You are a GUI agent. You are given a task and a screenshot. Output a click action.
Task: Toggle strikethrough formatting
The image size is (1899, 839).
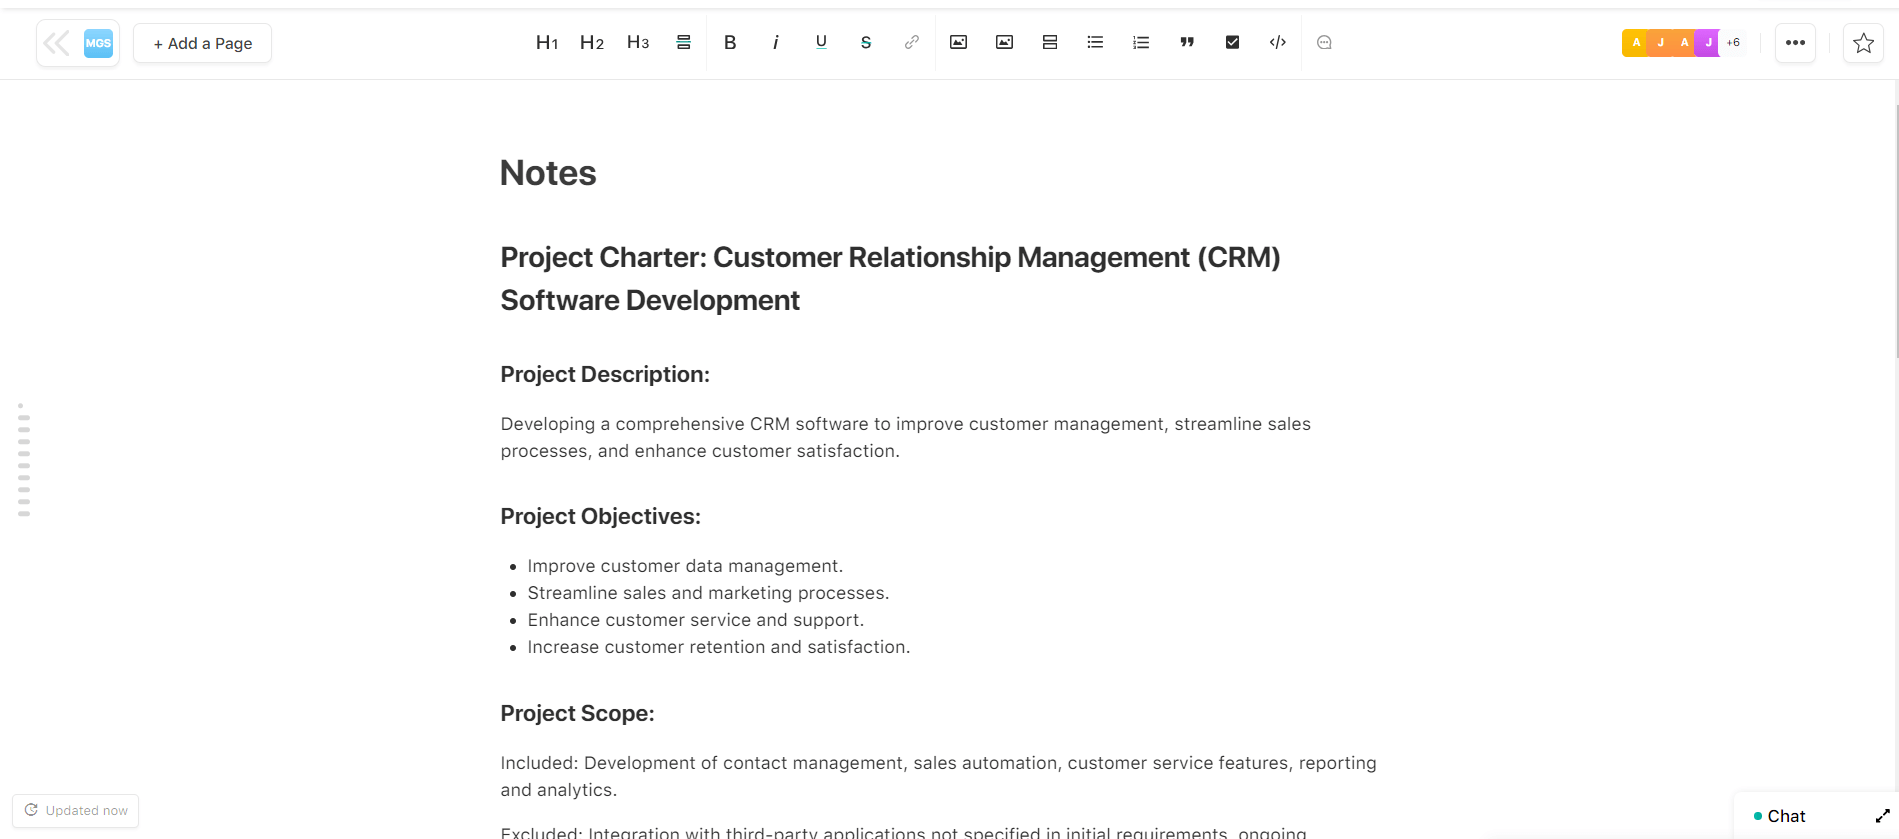click(x=865, y=42)
